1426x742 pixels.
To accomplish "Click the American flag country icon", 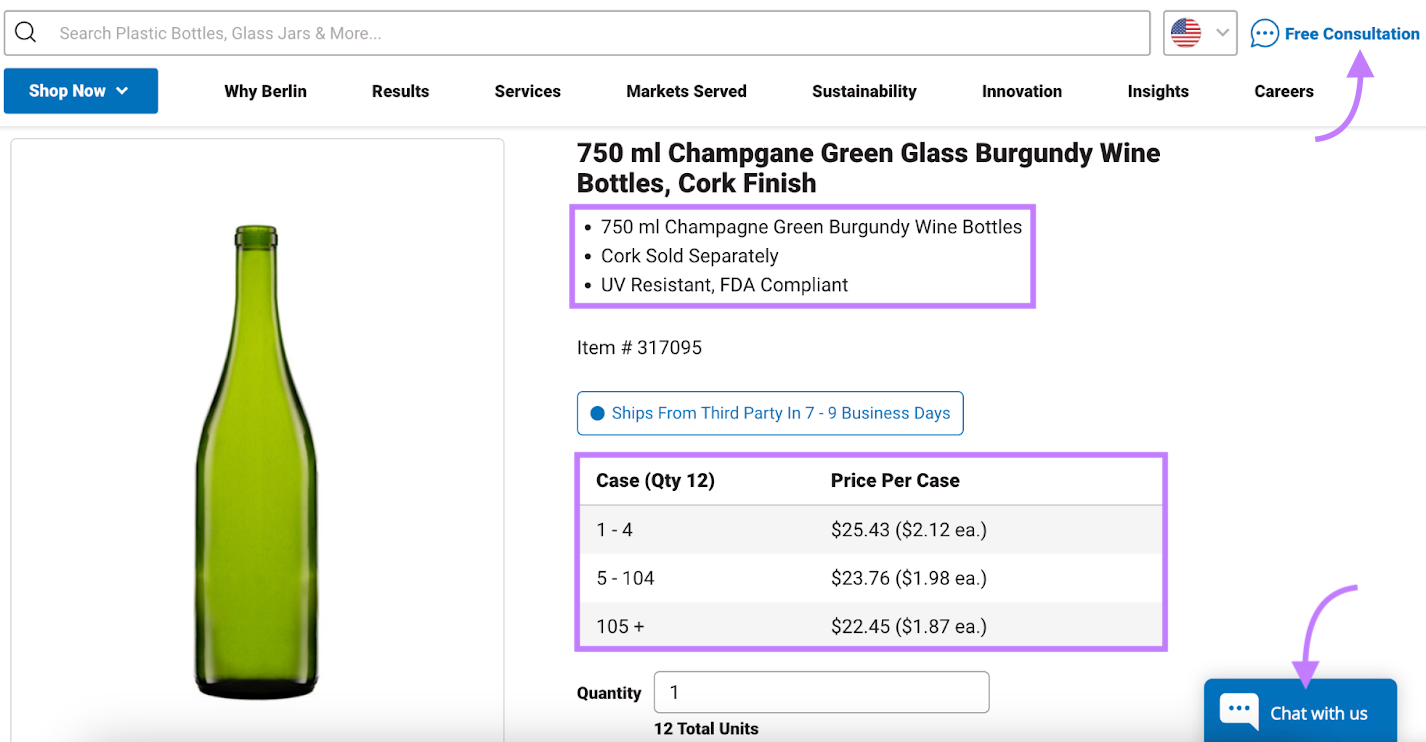I will [x=1186, y=32].
